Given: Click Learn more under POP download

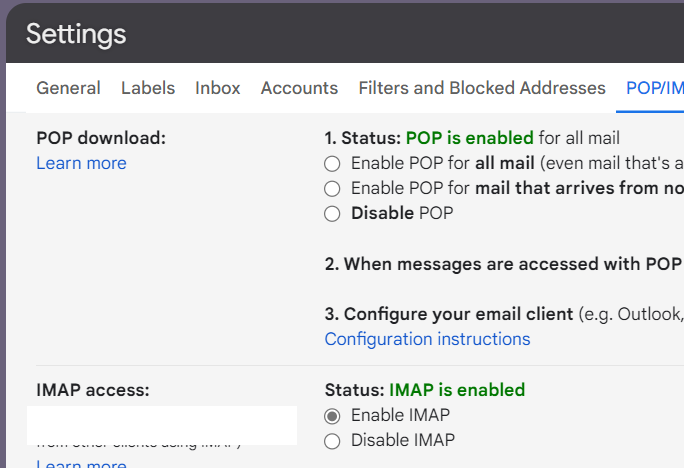Looking at the screenshot, I should (81, 163).
